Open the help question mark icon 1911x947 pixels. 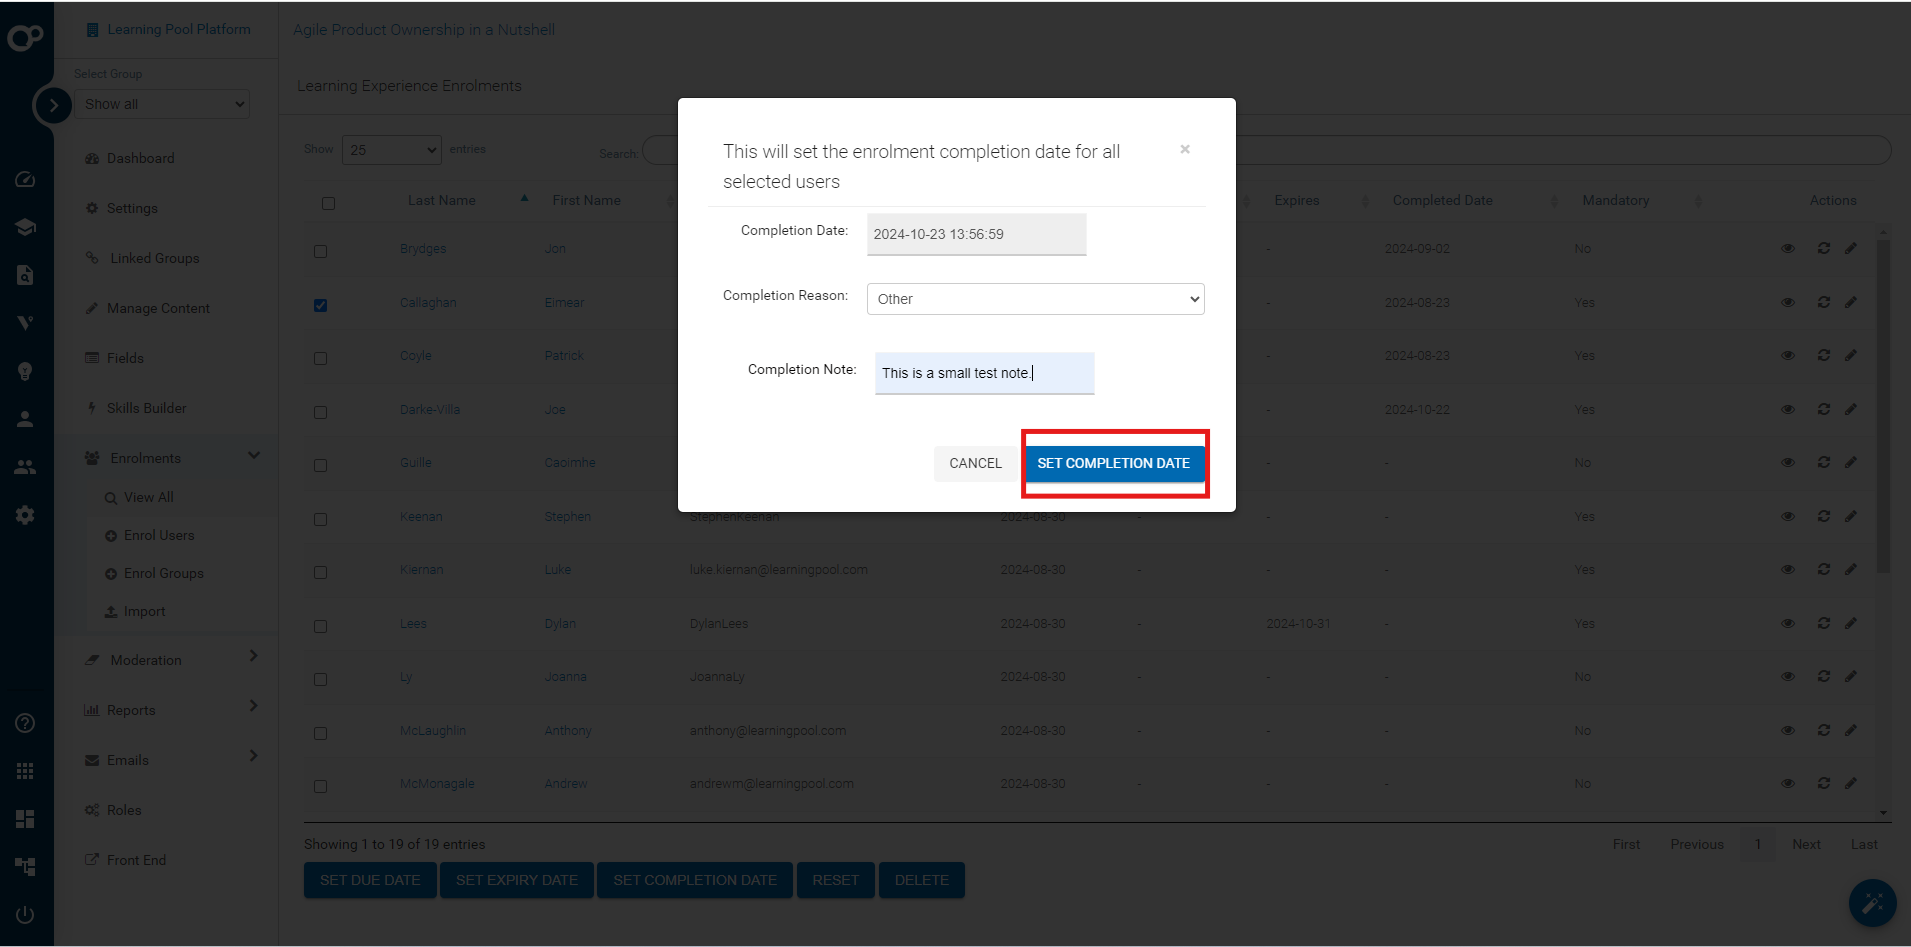[x=25, y=723]
